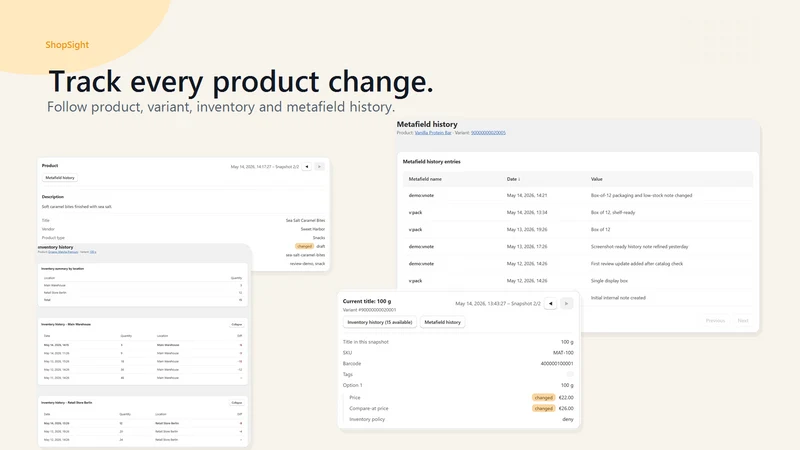Click the changed badge beside draft status
Screen dimensions: 800x450
tap(304, 246)
